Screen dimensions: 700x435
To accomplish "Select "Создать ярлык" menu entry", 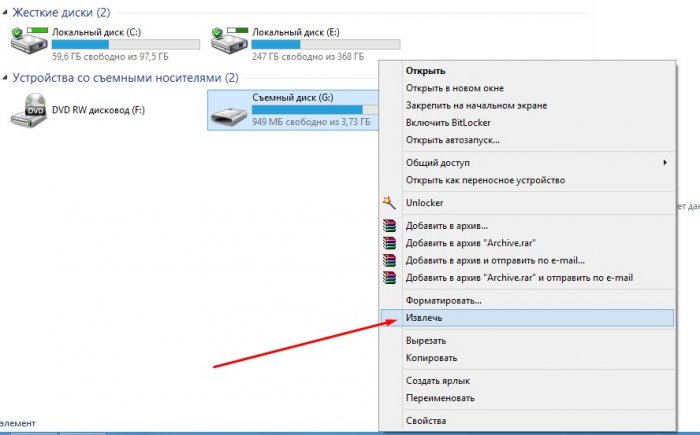I will (437, 381).
